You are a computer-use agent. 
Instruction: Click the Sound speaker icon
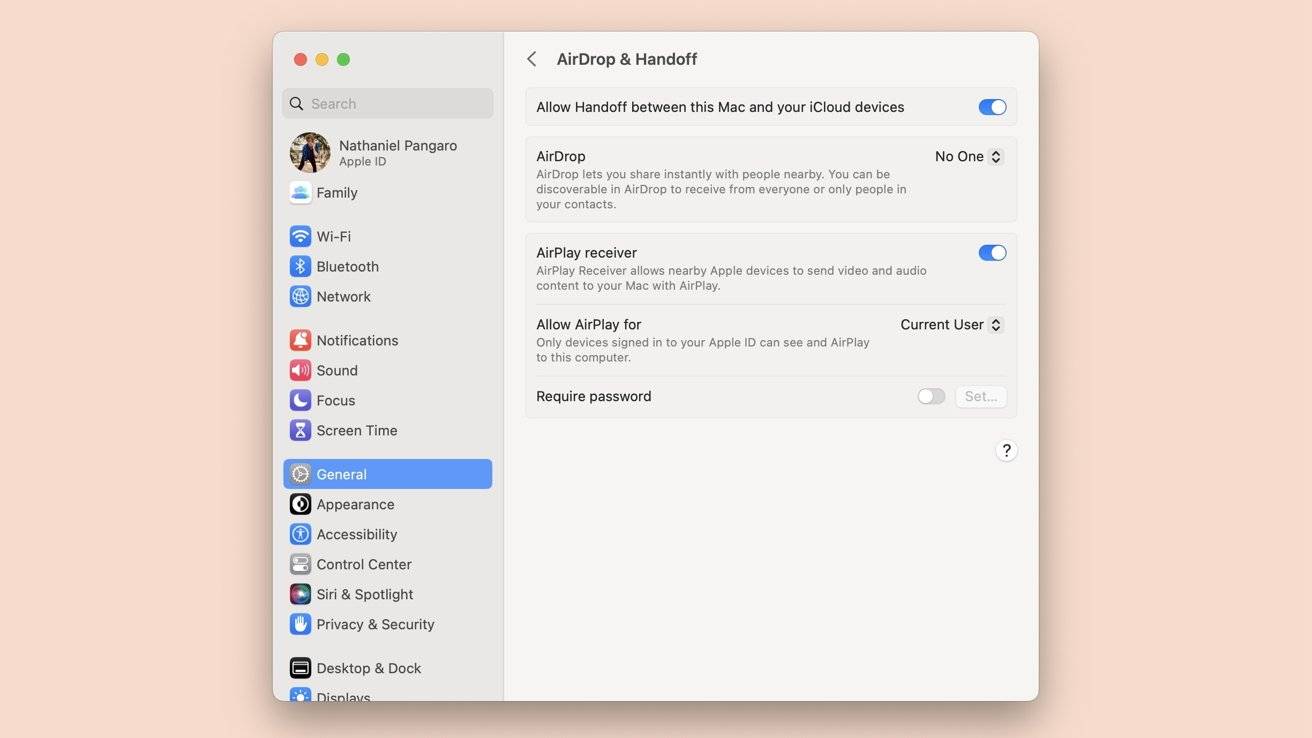pos(300,370)
